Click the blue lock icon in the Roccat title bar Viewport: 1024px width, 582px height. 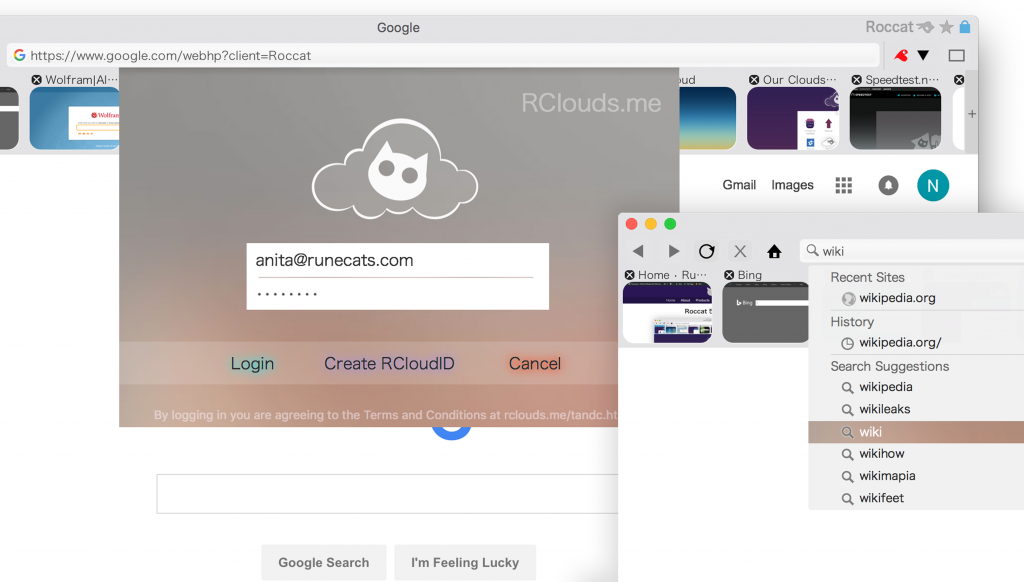pyautogui.click(x=965, y=27)
